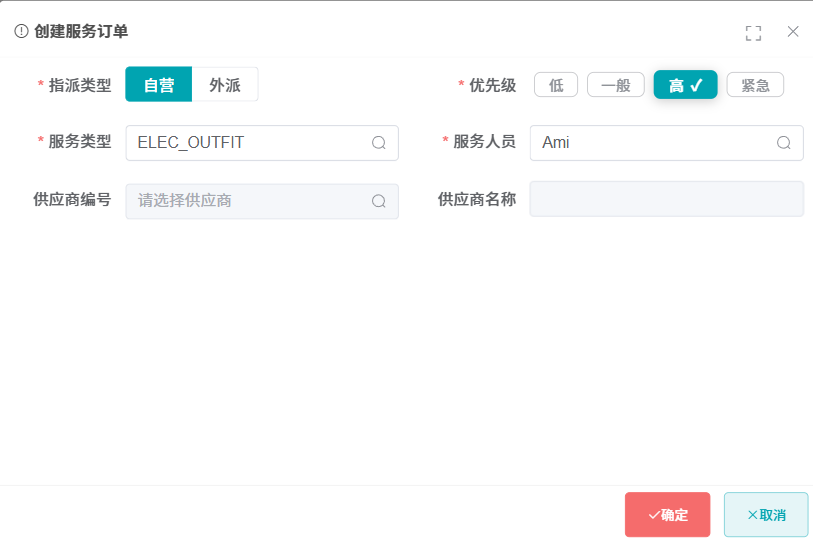The width and height of the screenshot is (813, 541).
Task: Click the 供应商编号 search magnifier icon
Action: (x=379, y=201)
